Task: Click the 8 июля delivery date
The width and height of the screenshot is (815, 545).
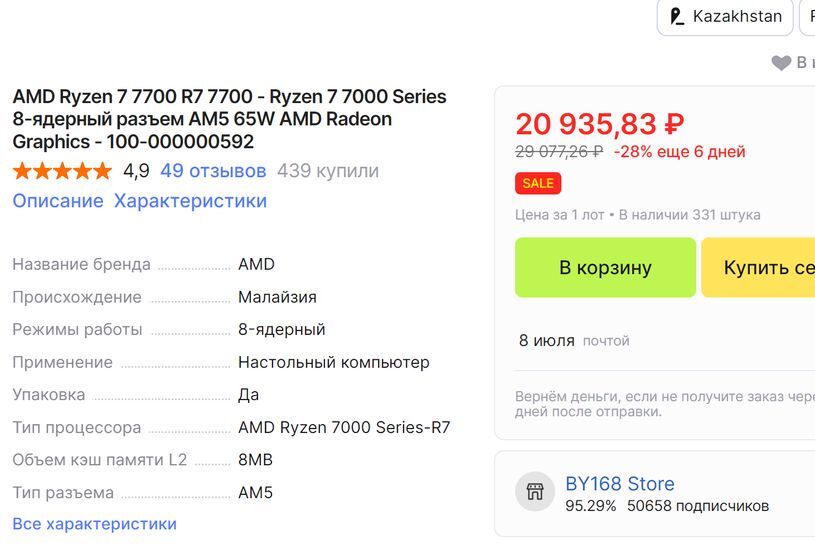Action: point(546,341)
